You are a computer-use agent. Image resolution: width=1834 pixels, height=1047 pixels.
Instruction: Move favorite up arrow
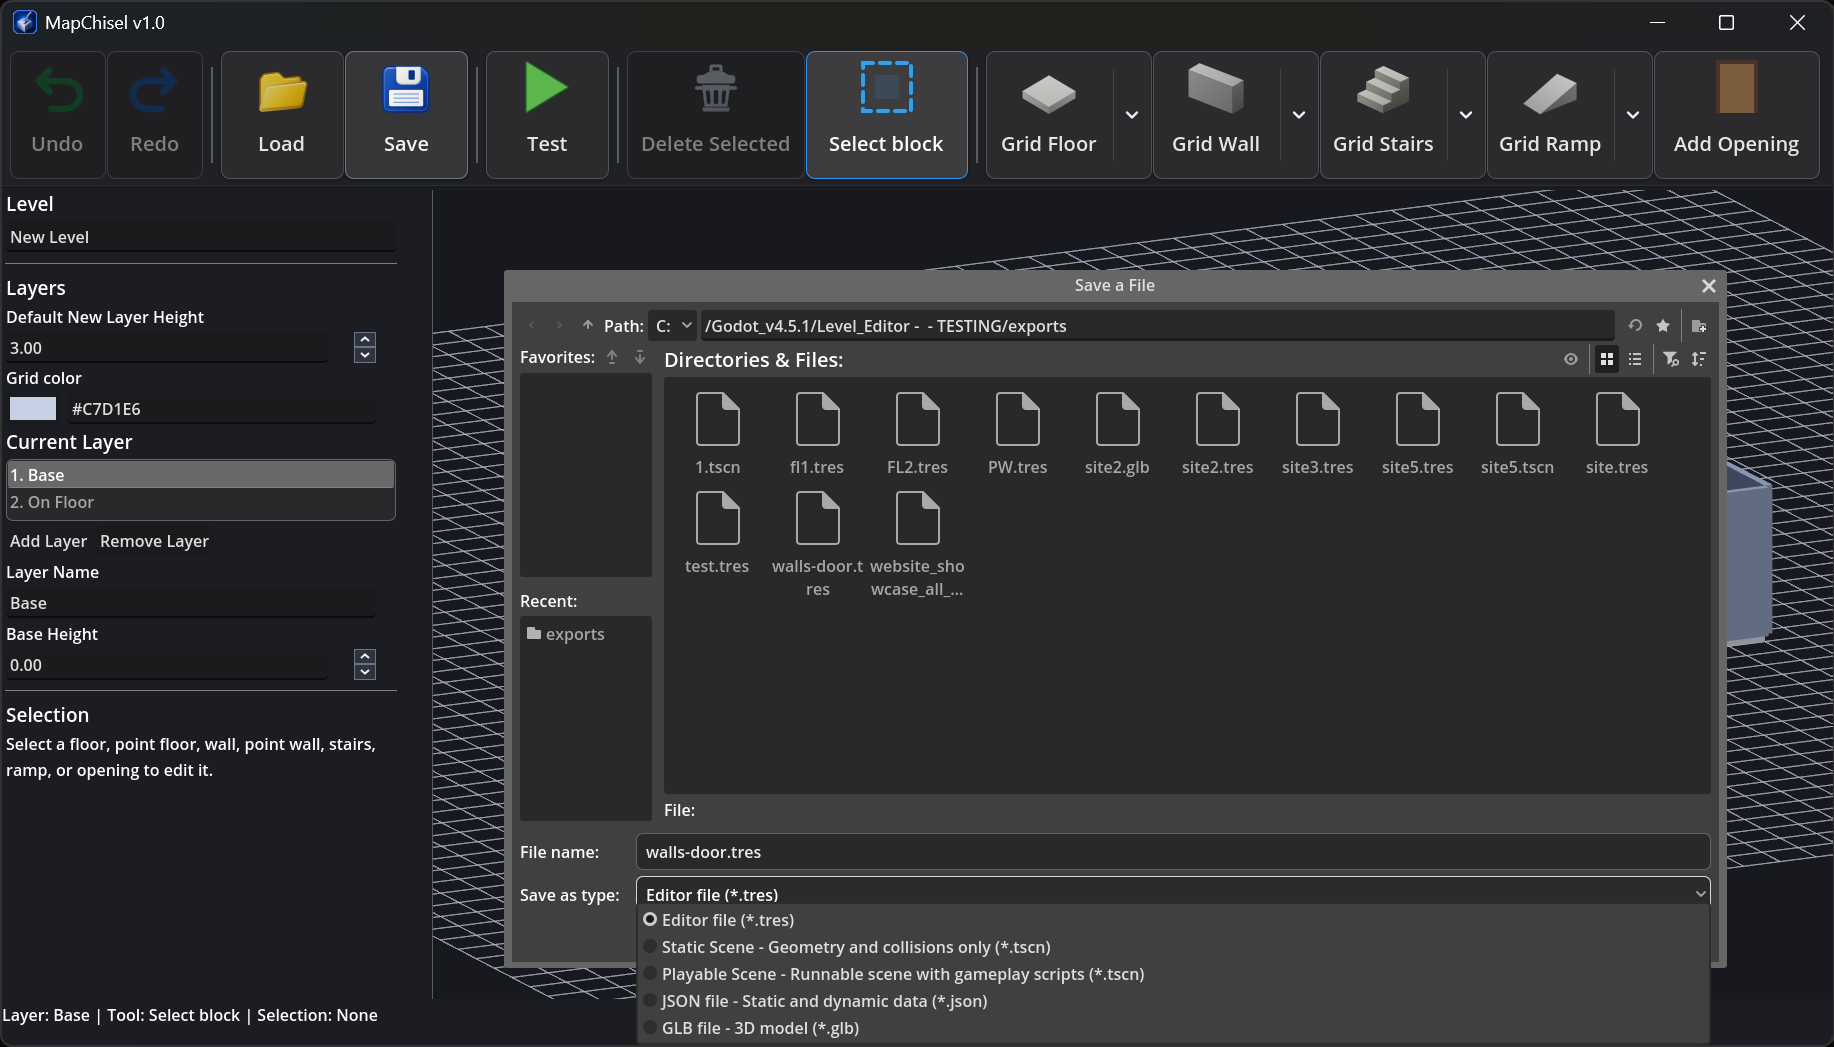click(x=612, y=357)
